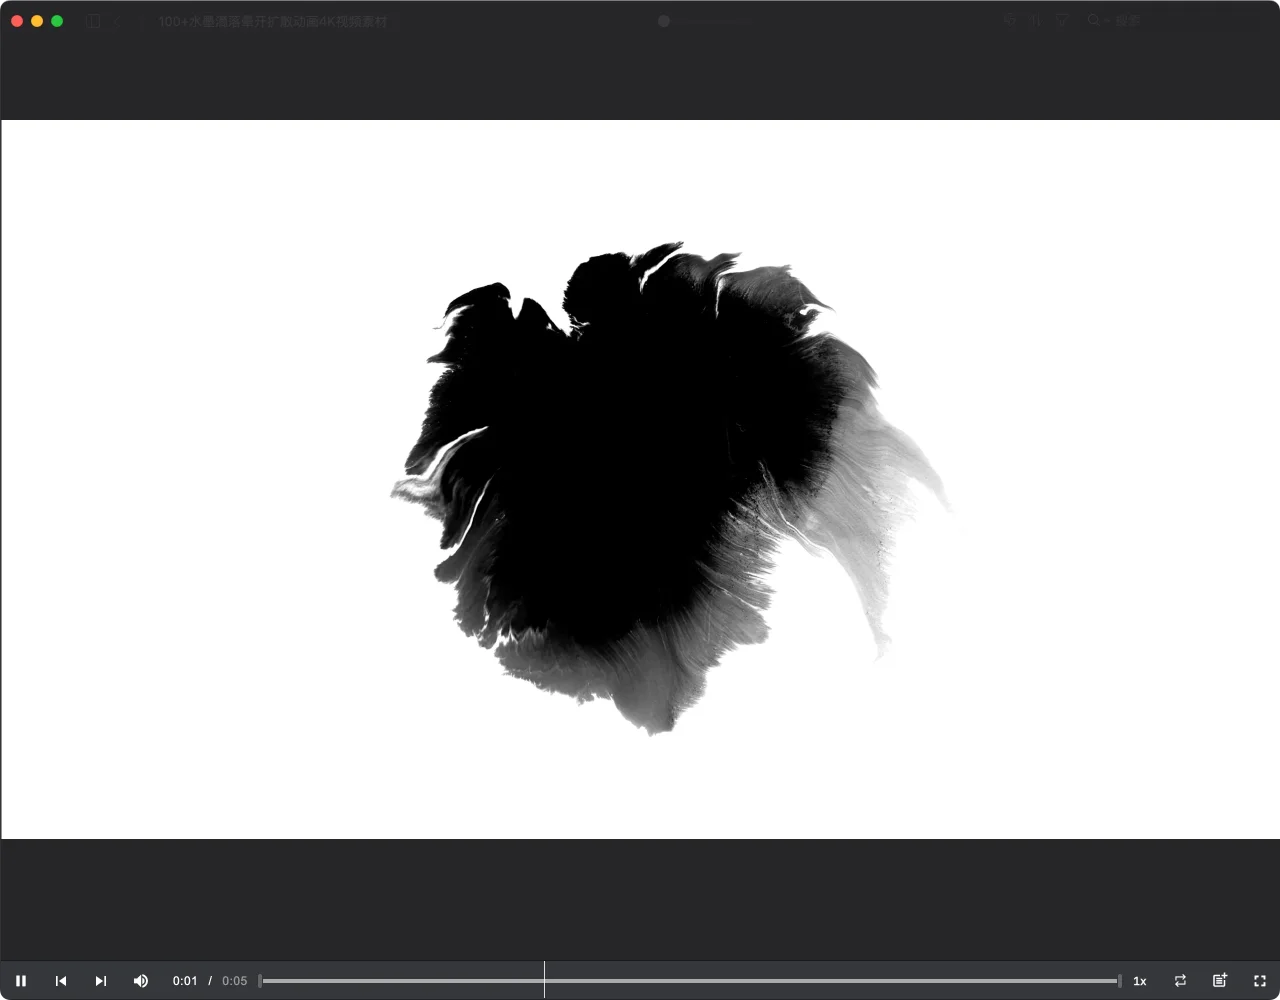The height and width of the screenshot is (1000, 1280).
Task: Click the 0:01 elapsed time label
Action: tap(185, 981)
